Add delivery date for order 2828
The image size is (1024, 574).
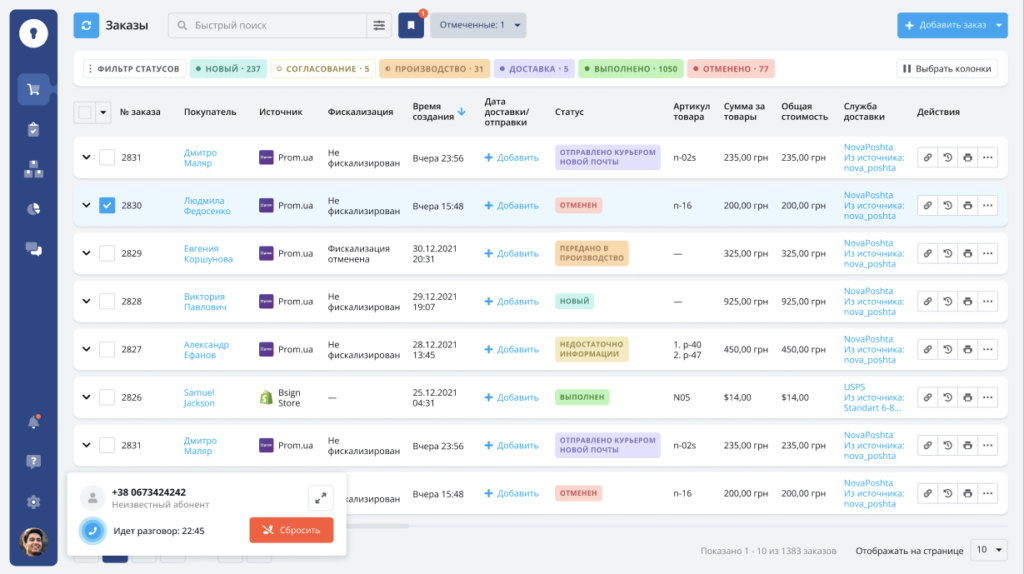pyautogui.click(x=511, y=301)
